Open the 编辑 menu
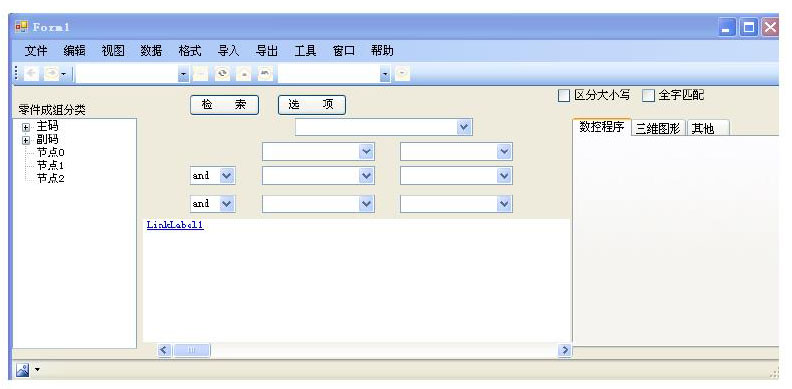 [74, 51]
